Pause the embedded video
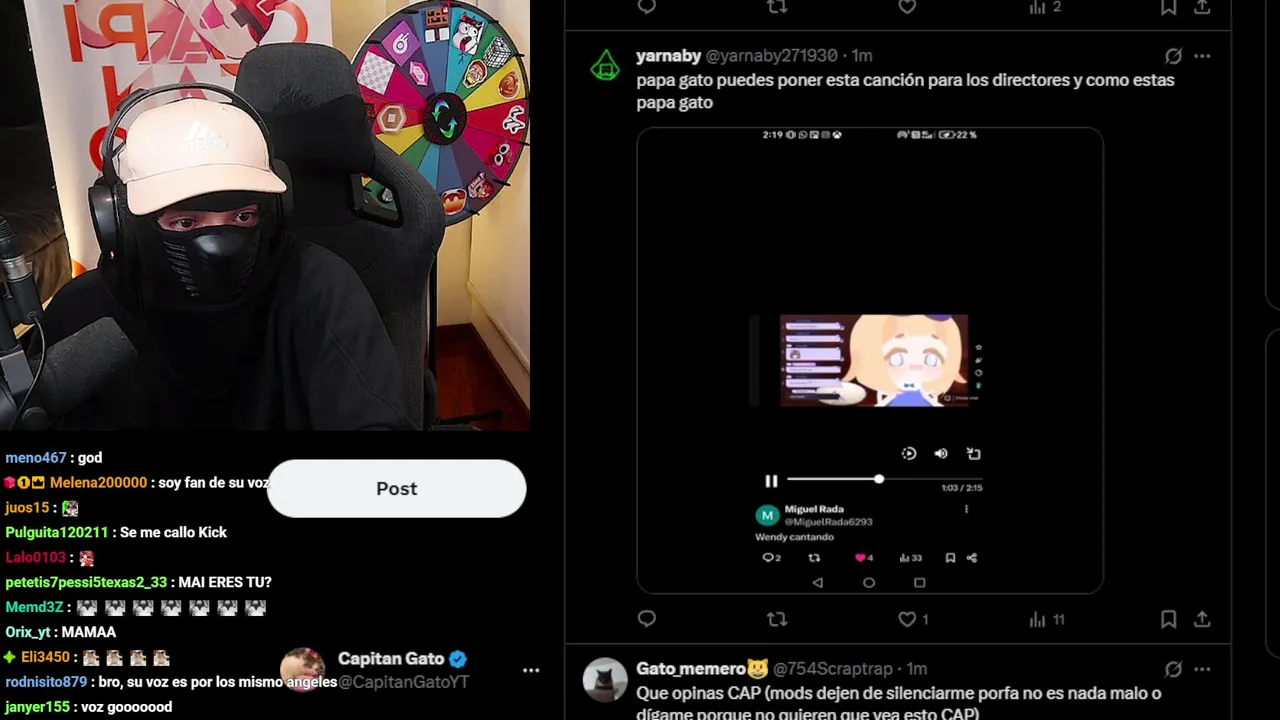The image size is (1280, 720). (x=771, y=481)
